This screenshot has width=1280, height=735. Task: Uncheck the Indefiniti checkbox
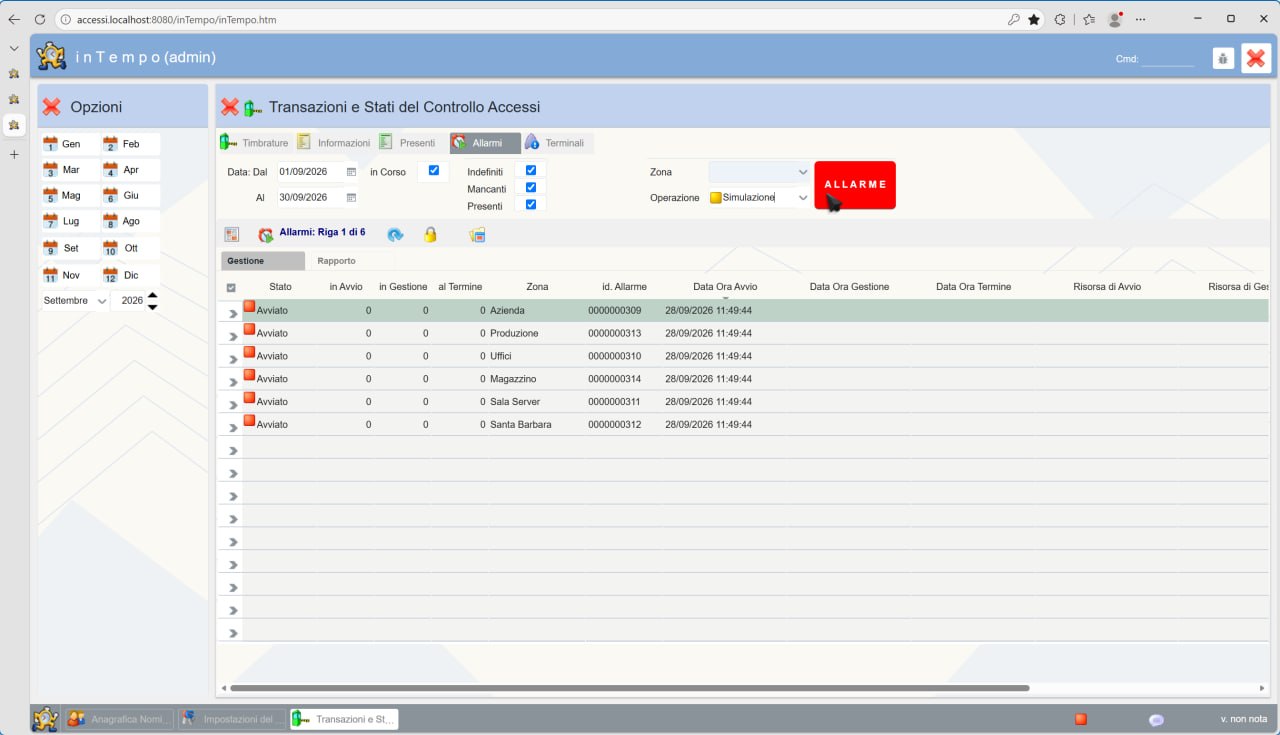531,171
